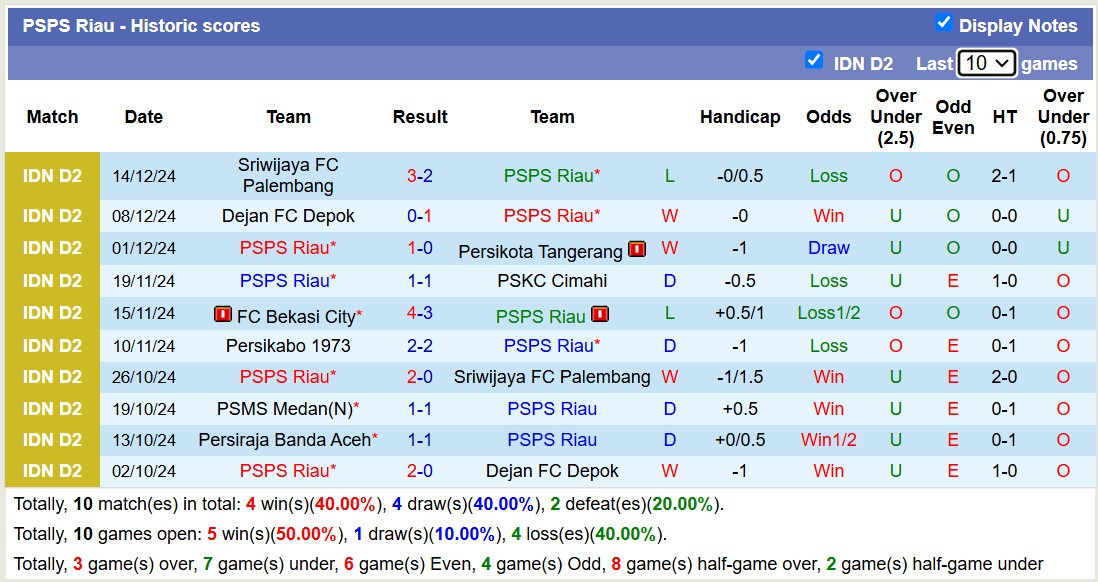Click Dejan FC Depok on 08/12/24 row
1098x582 pixels.
(288, 216)
